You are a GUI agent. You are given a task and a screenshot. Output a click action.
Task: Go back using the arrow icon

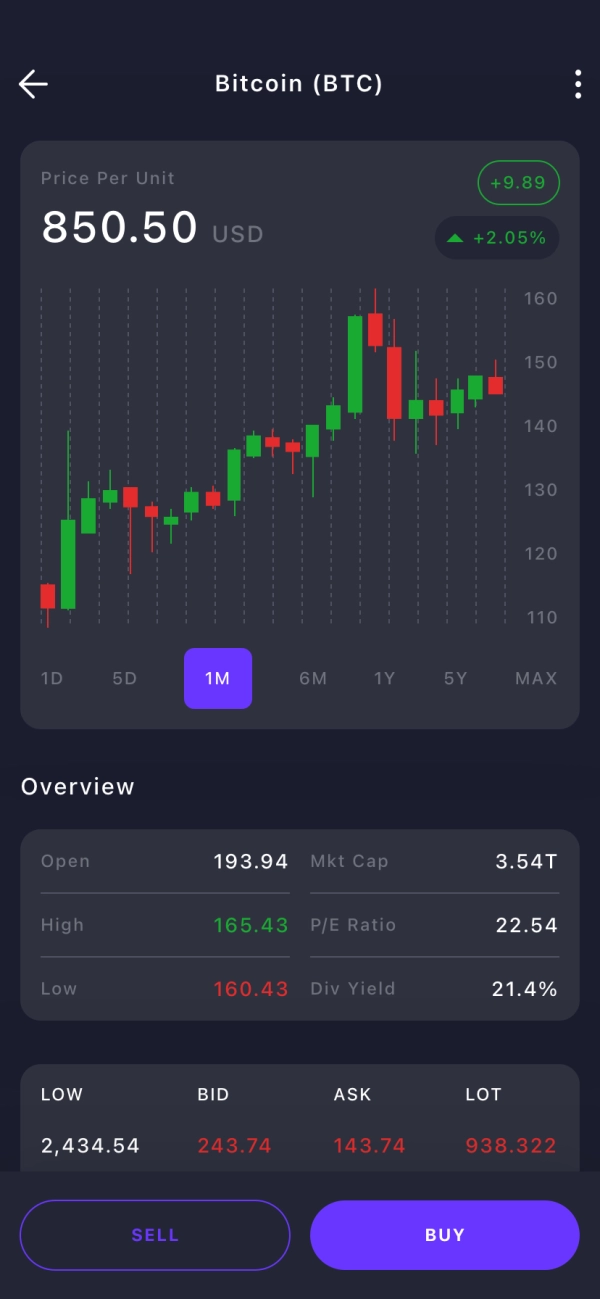point(33,84)
